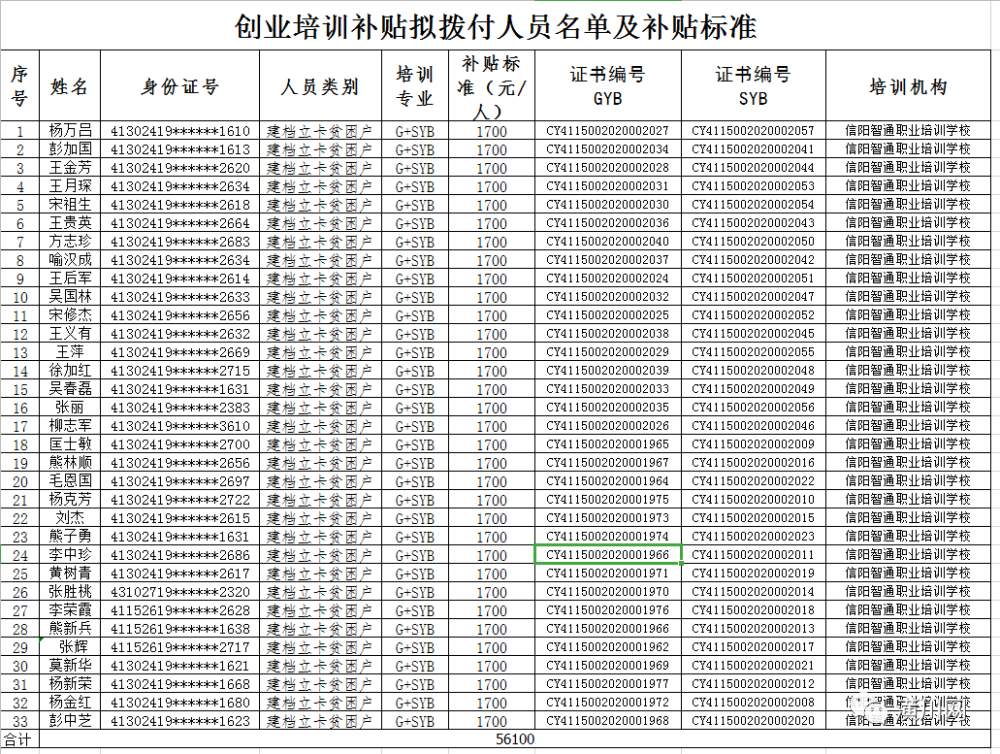Viewport: 1000px width, 754px height.
Task: Click SYB certificate CY4115002020002057
Action: (753, 131)
